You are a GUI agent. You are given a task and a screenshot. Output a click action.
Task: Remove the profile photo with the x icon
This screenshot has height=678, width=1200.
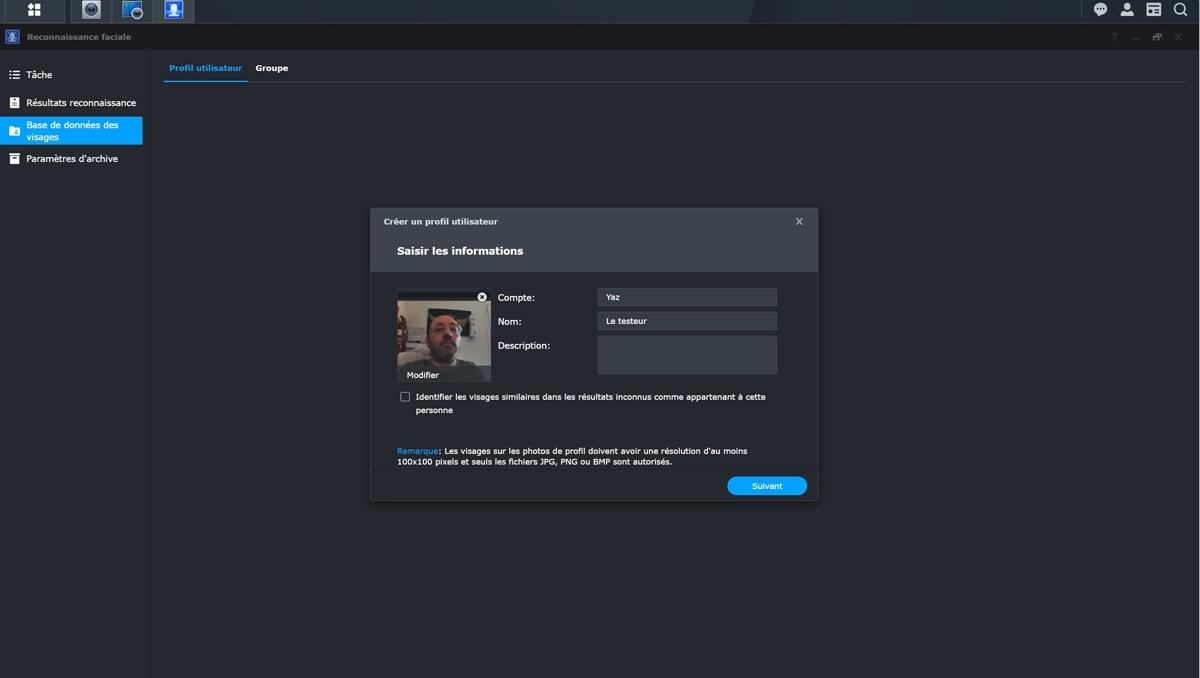482,297
